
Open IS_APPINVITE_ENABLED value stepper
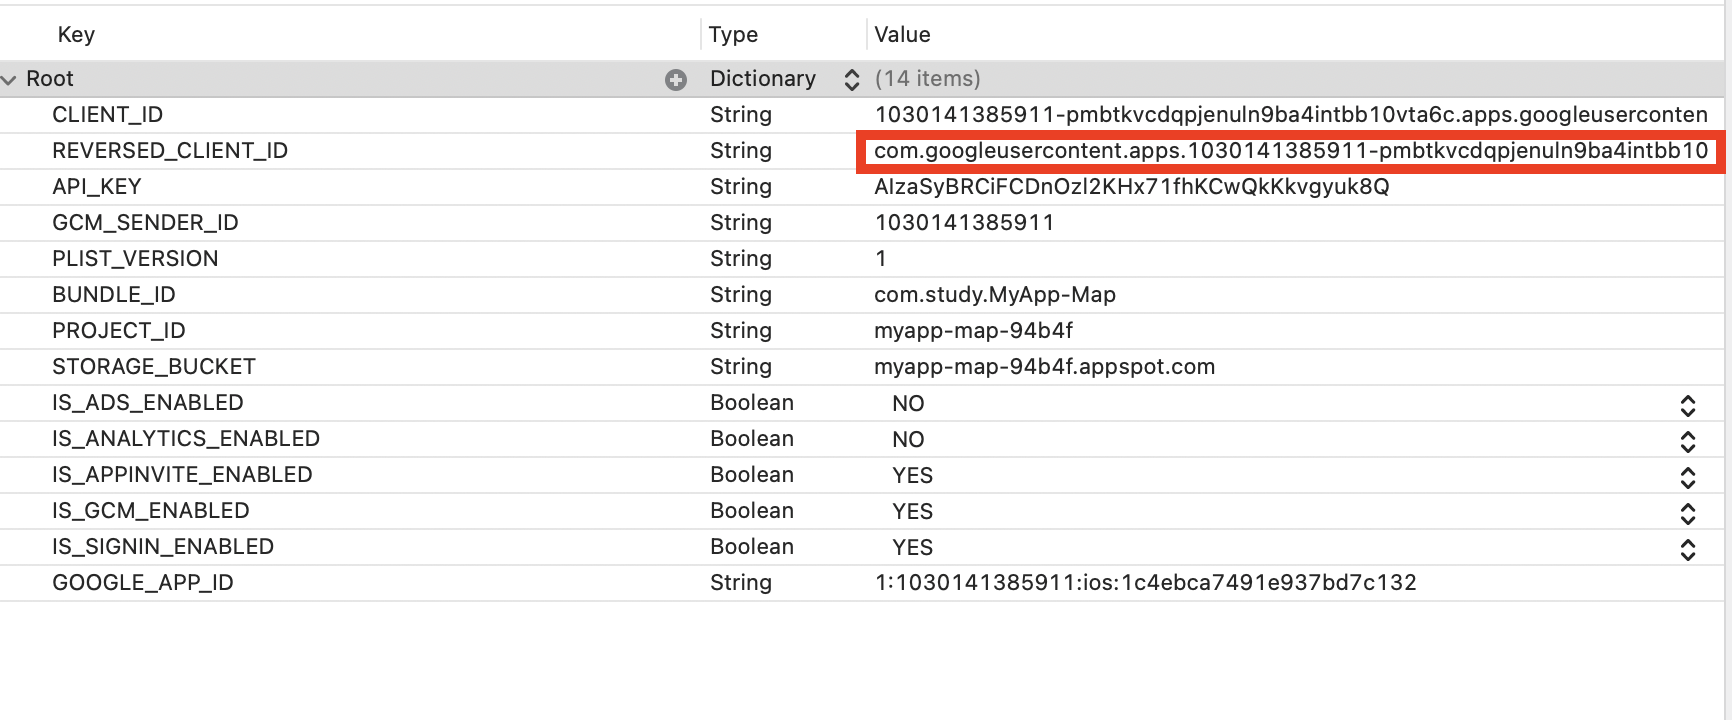tap(1688, 476)
